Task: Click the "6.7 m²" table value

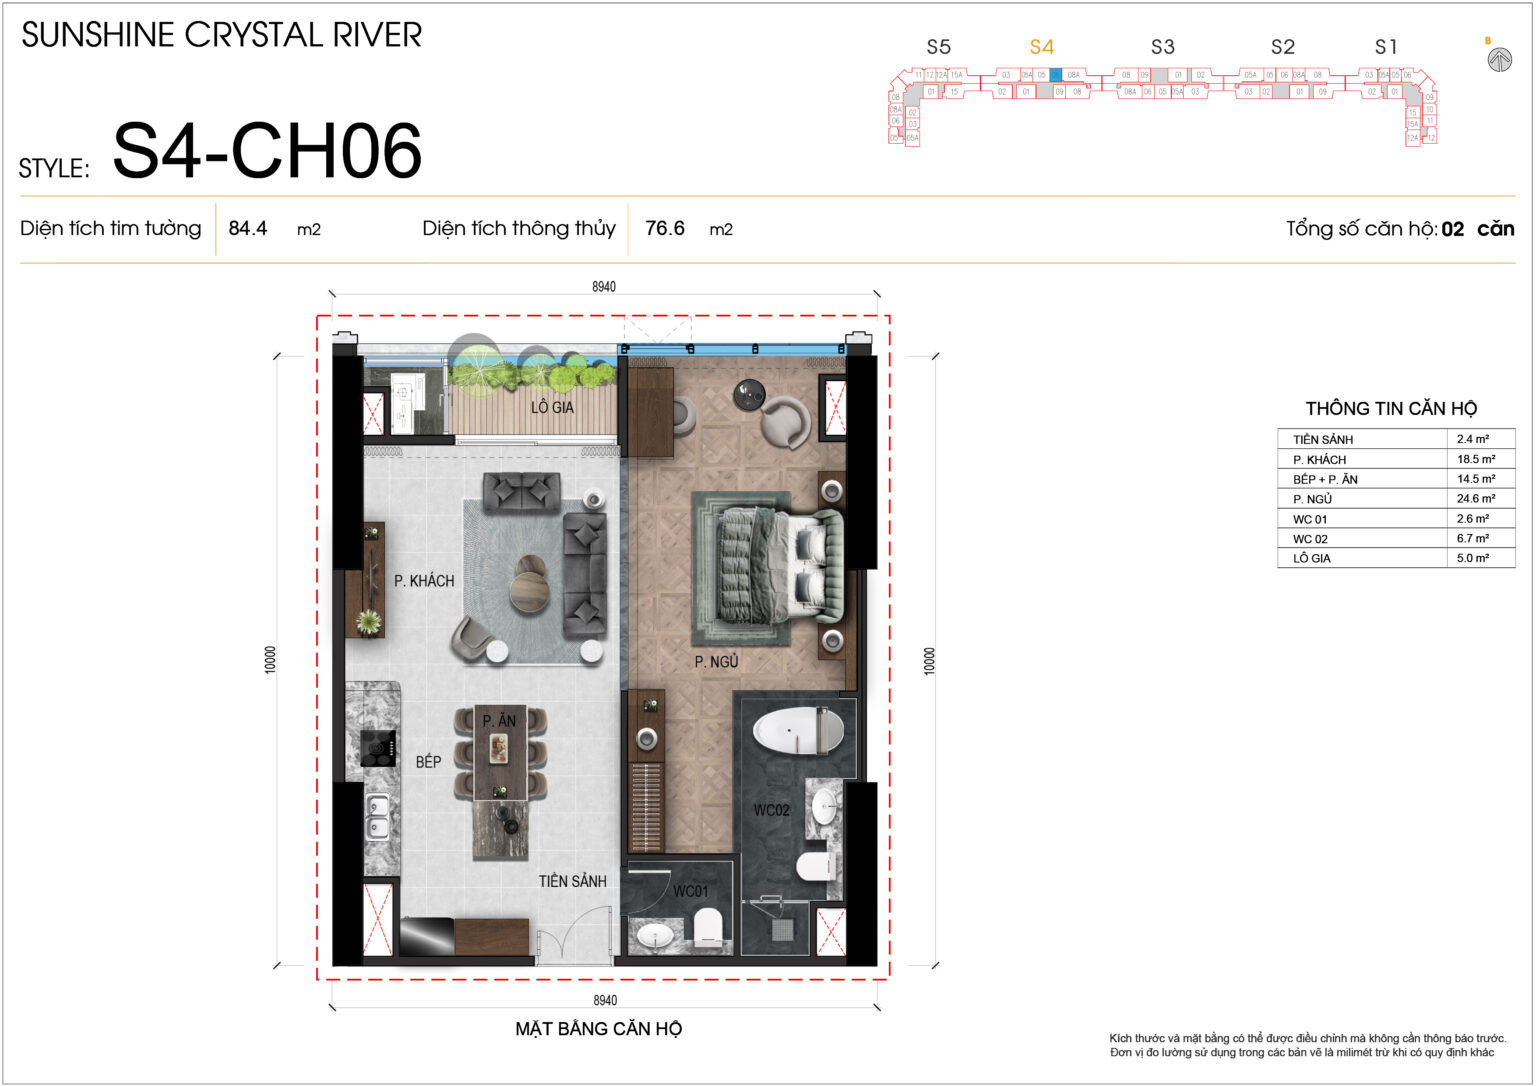Action: coord(1473,538)
